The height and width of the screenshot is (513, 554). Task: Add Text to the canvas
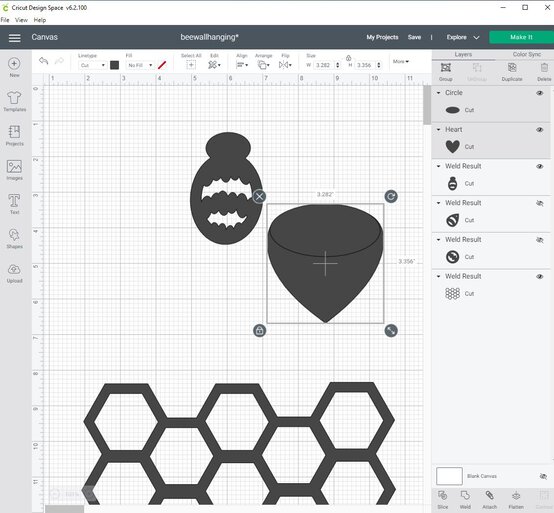tap(14, 204)
